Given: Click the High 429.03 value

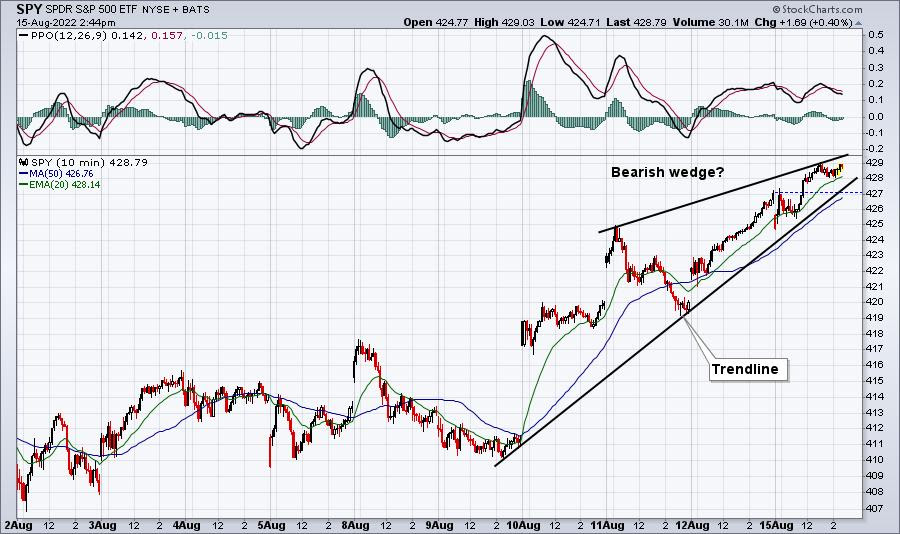Looking at the screenshot, I should 503,22.
